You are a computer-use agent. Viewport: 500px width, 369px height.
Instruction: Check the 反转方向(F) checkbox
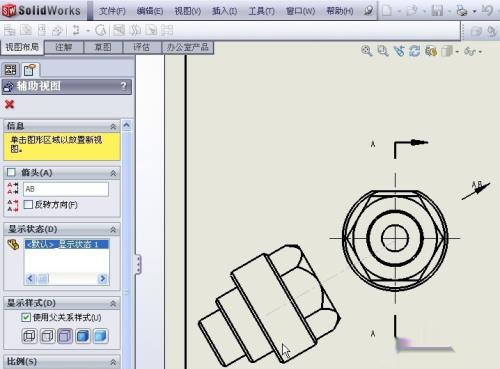coord(28,204)
